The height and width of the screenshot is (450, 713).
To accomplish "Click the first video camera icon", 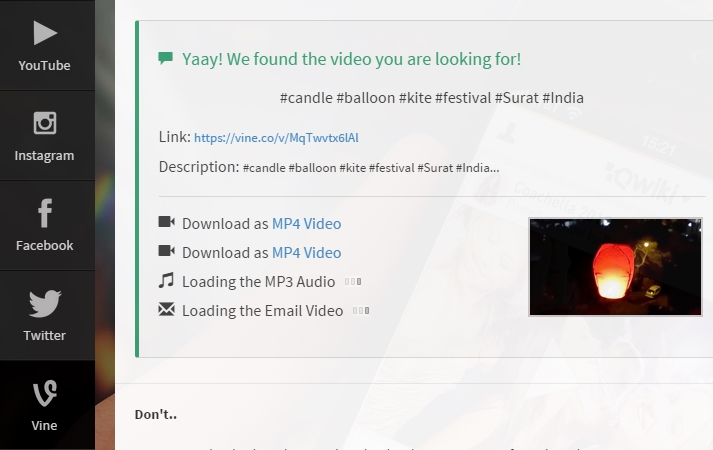I will click(166, 222).
